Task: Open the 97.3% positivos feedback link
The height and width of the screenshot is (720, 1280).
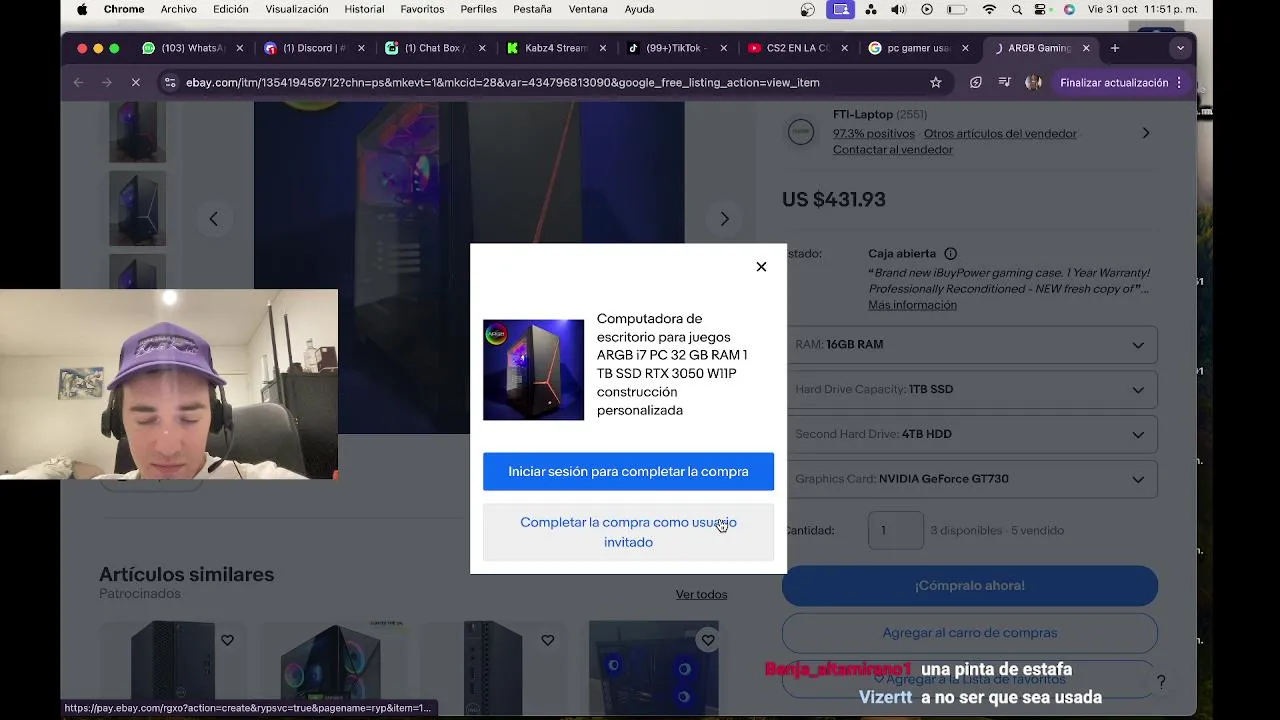Action: pos(874,134)
